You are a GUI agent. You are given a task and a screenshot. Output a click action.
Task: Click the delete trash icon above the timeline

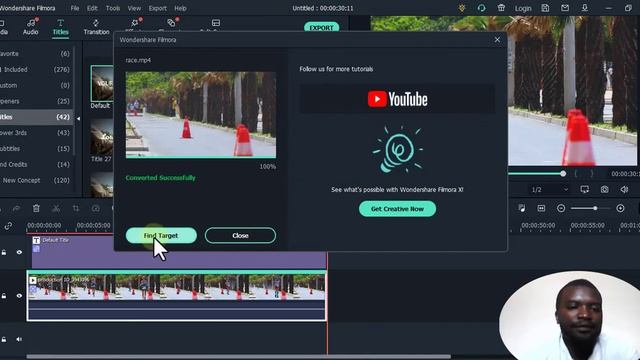(36, 208)
